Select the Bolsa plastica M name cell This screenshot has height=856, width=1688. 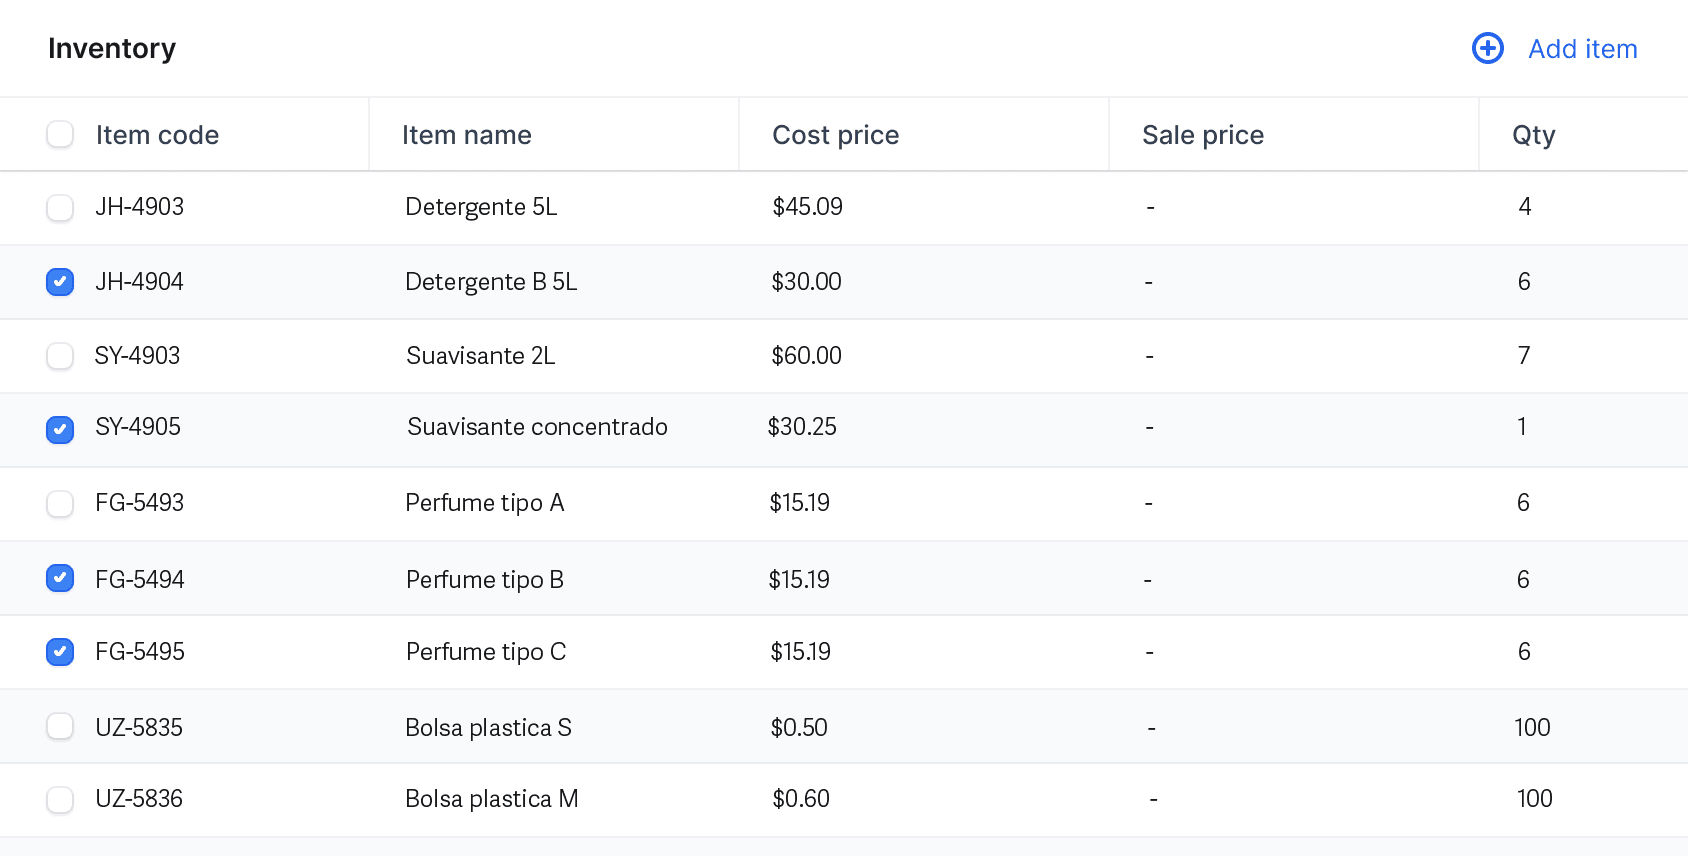point(491,799)
